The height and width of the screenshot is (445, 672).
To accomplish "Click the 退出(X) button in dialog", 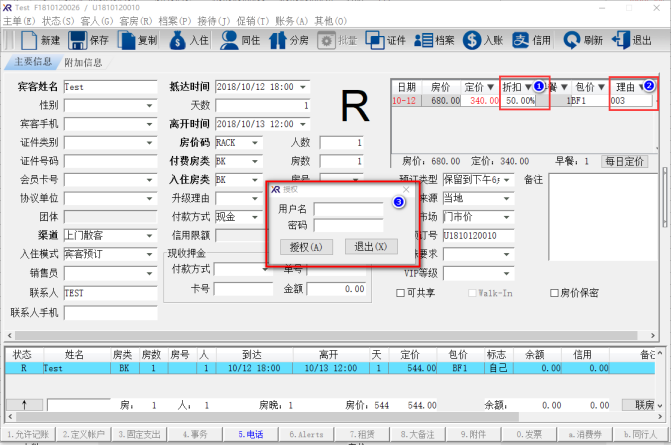I will tap(371, 247).
